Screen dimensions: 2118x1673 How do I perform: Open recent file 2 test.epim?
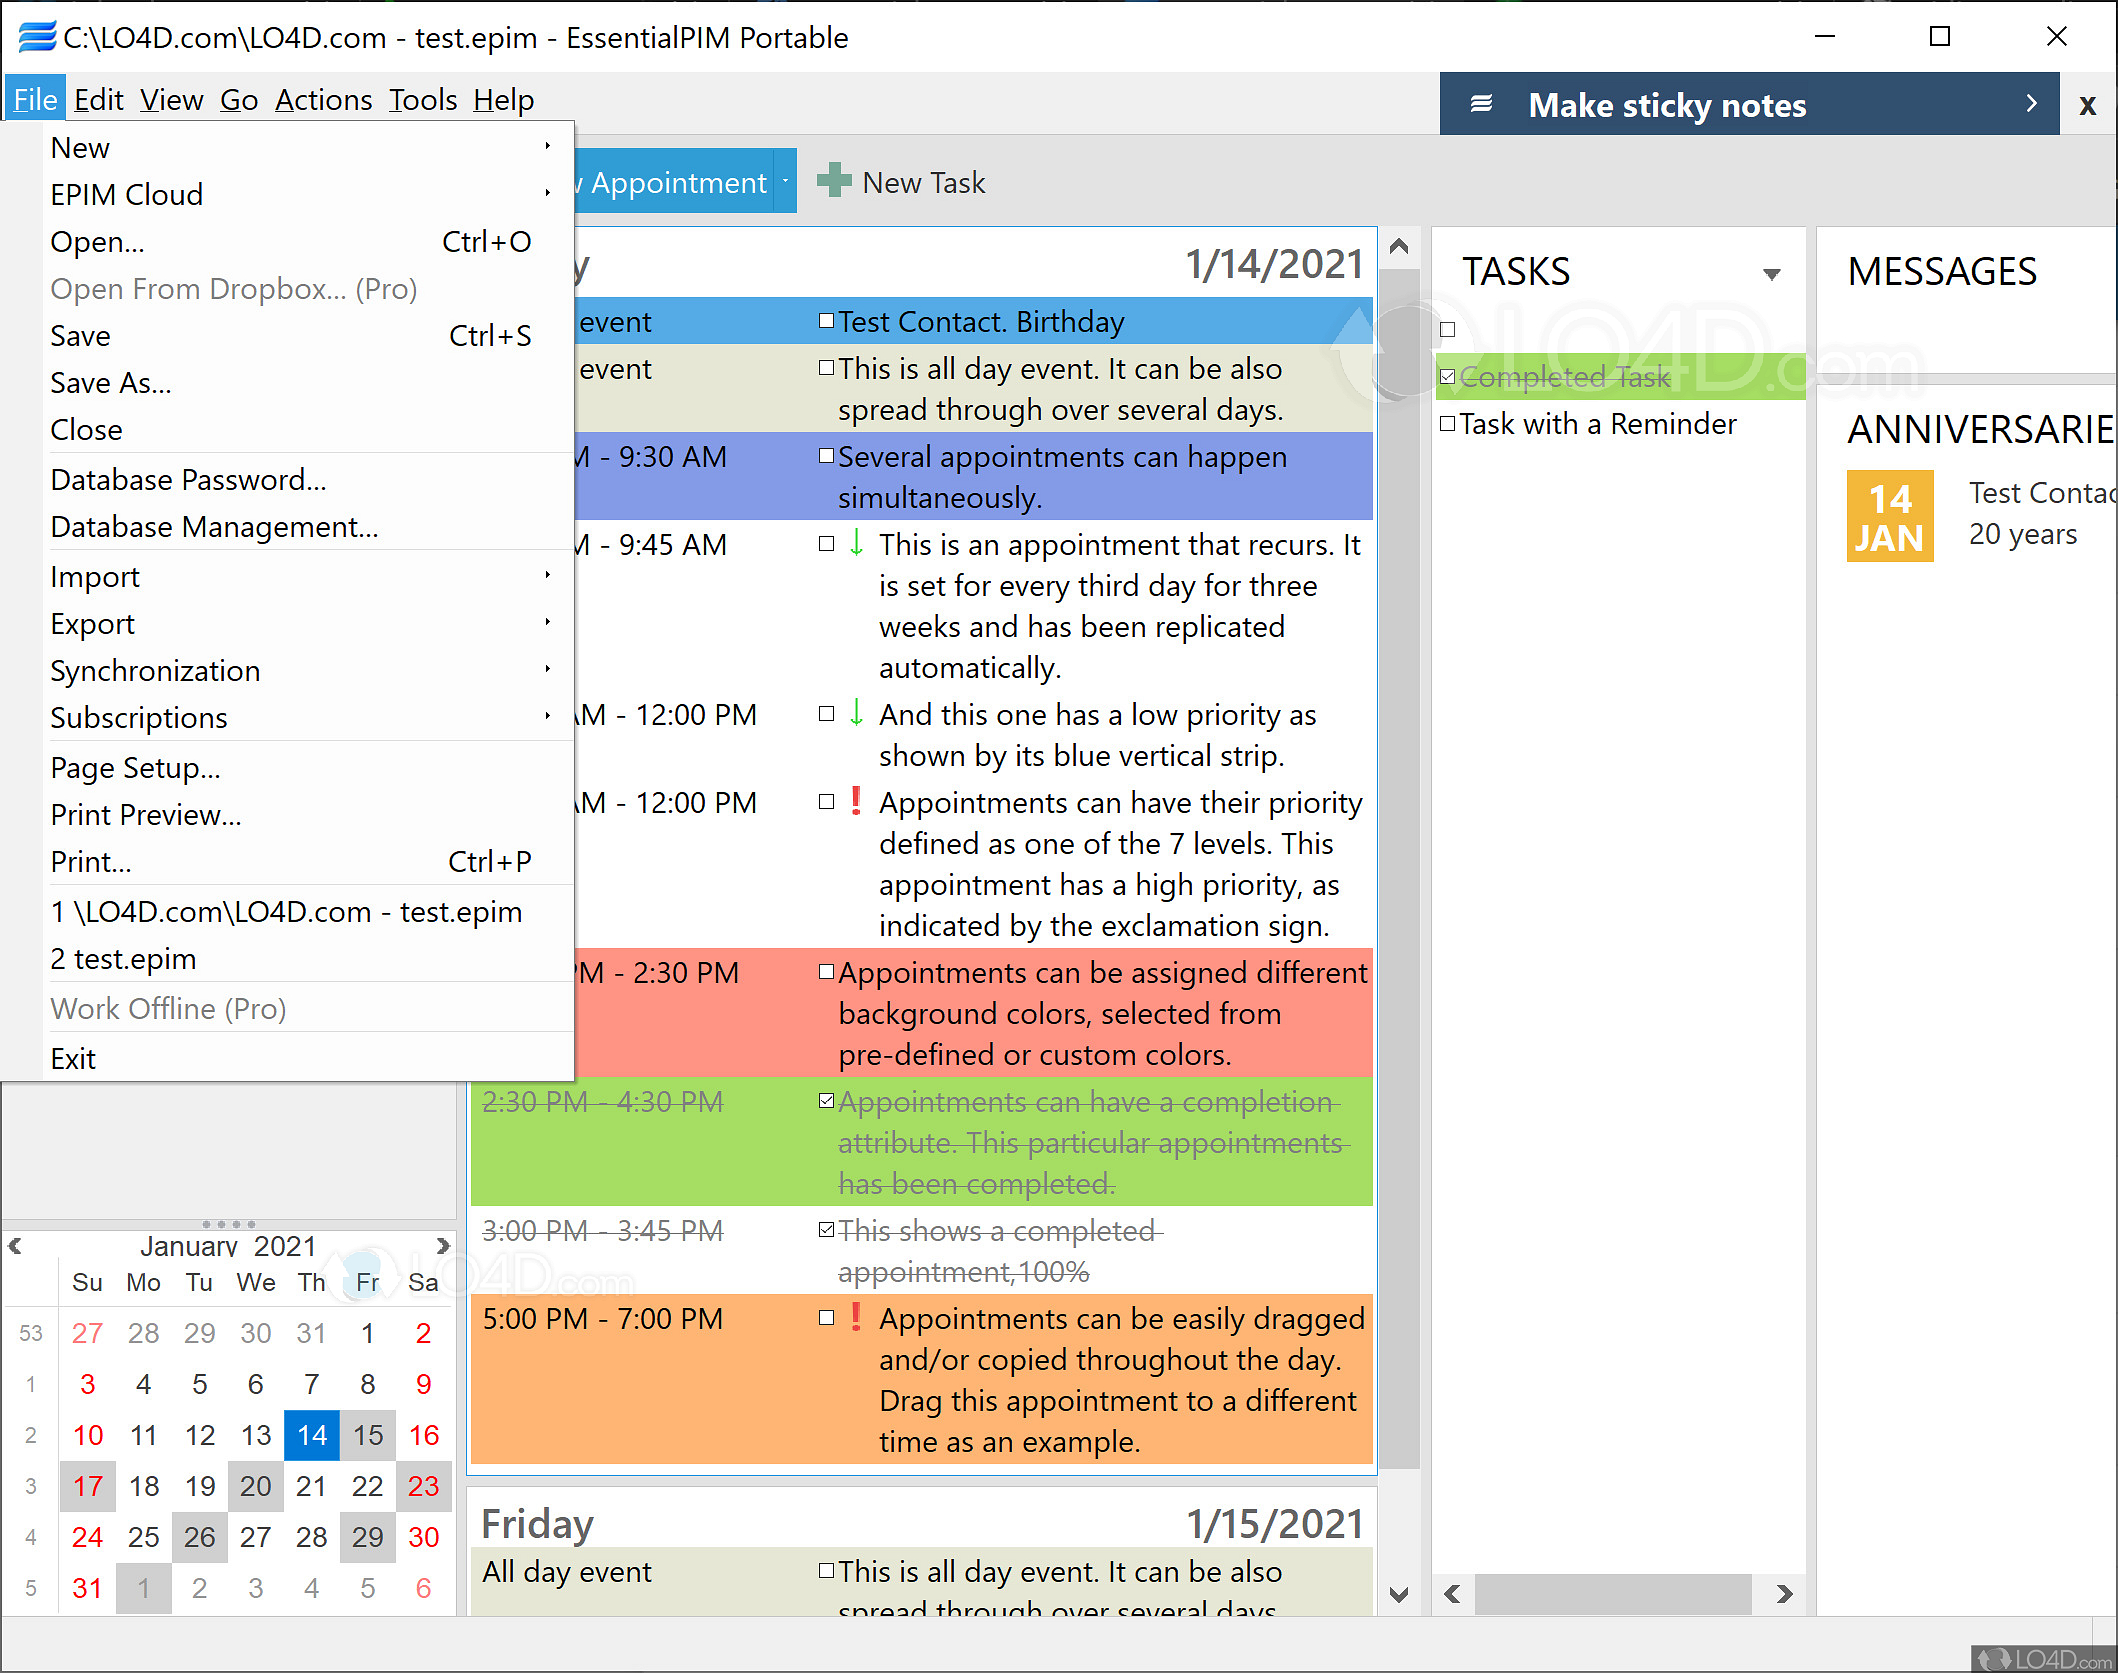122,958
